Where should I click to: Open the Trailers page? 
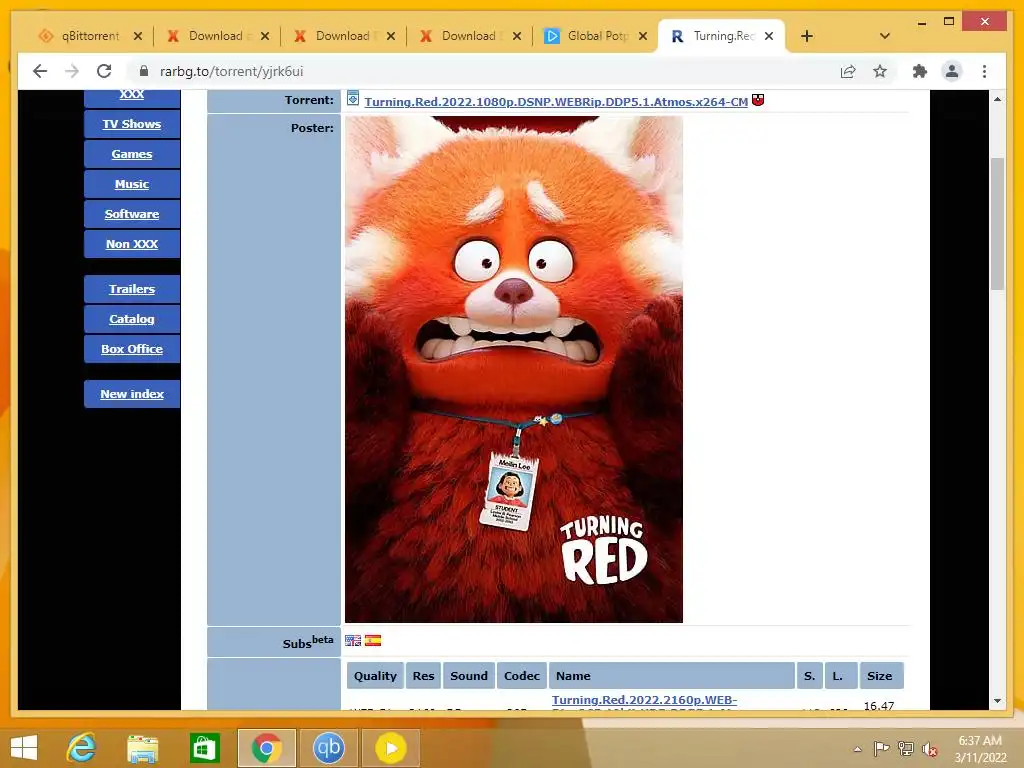(132, 289)
